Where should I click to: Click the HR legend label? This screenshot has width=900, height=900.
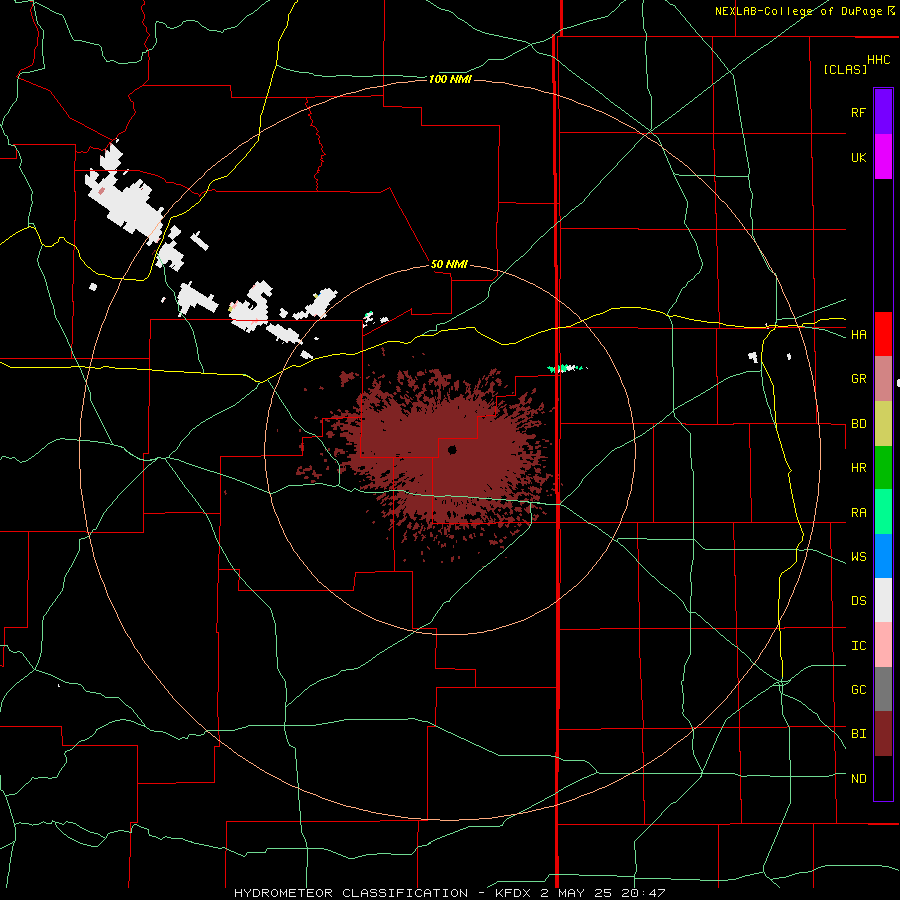[858, 468]
